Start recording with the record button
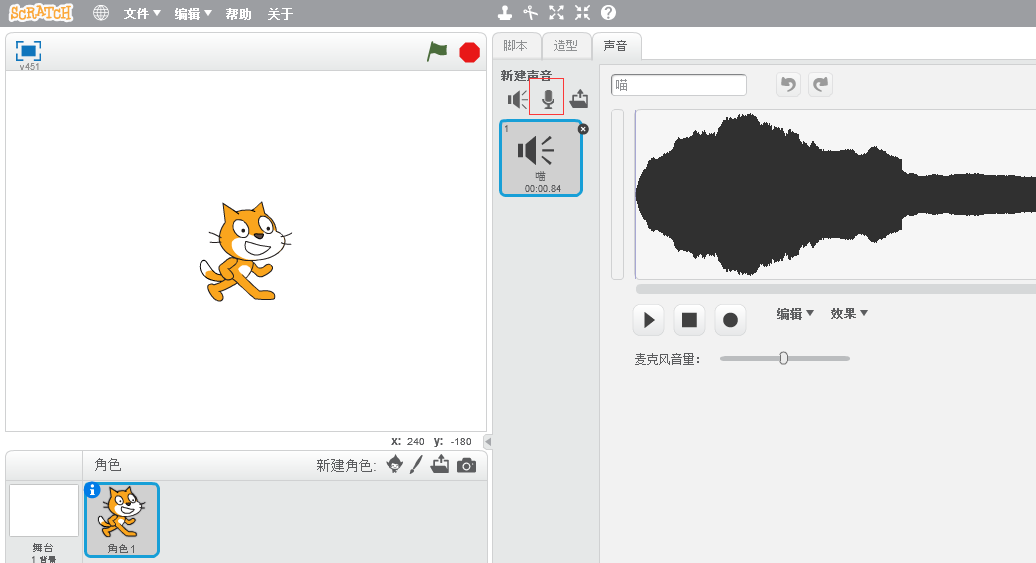 click(730, 320)
